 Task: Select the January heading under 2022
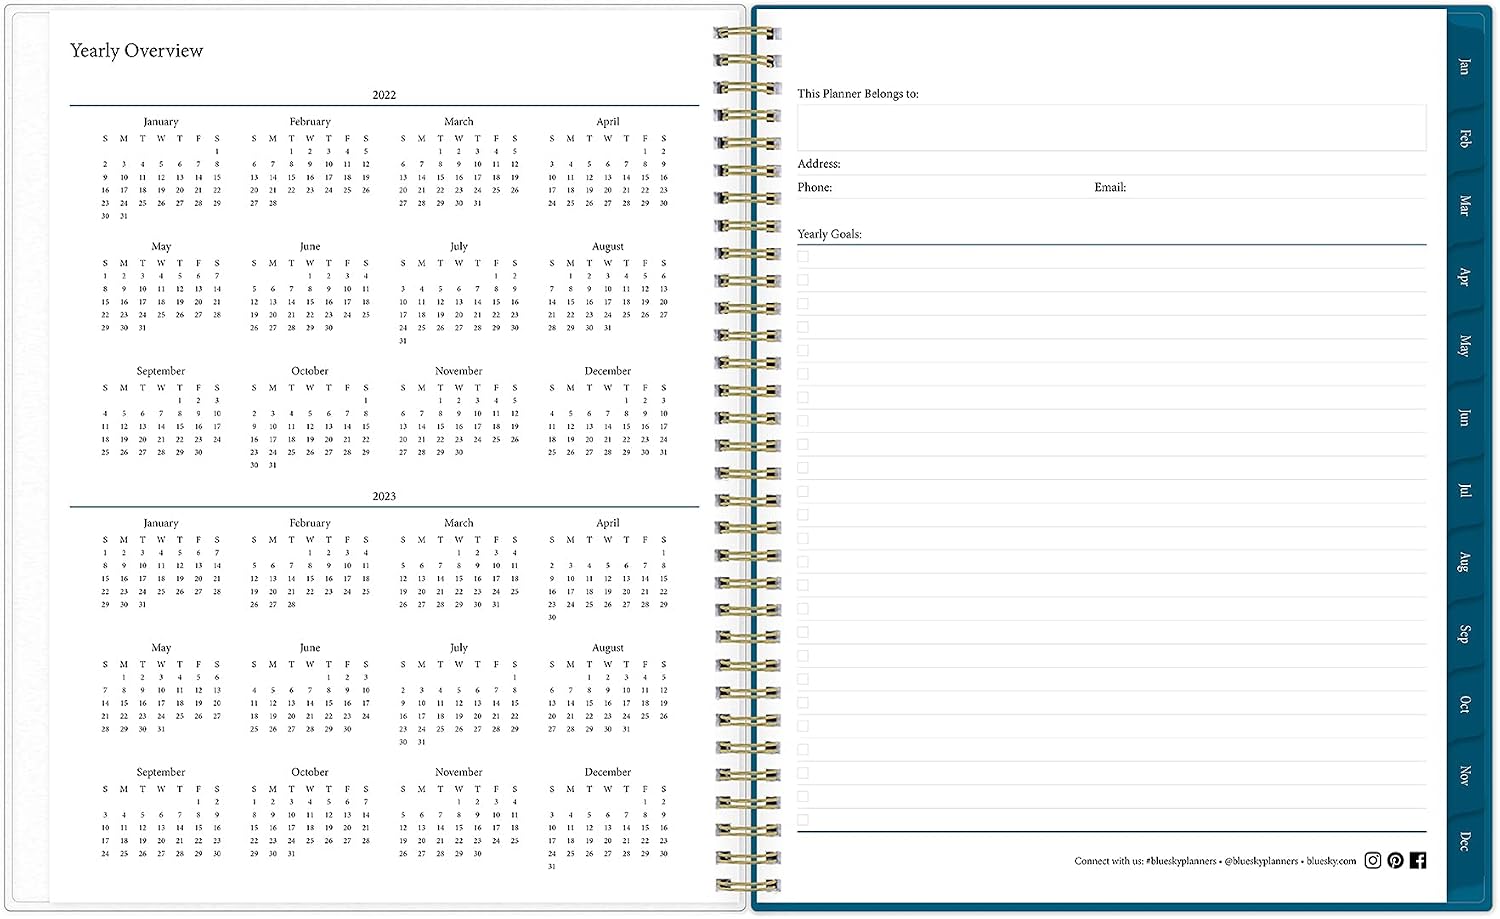(161, 122)
